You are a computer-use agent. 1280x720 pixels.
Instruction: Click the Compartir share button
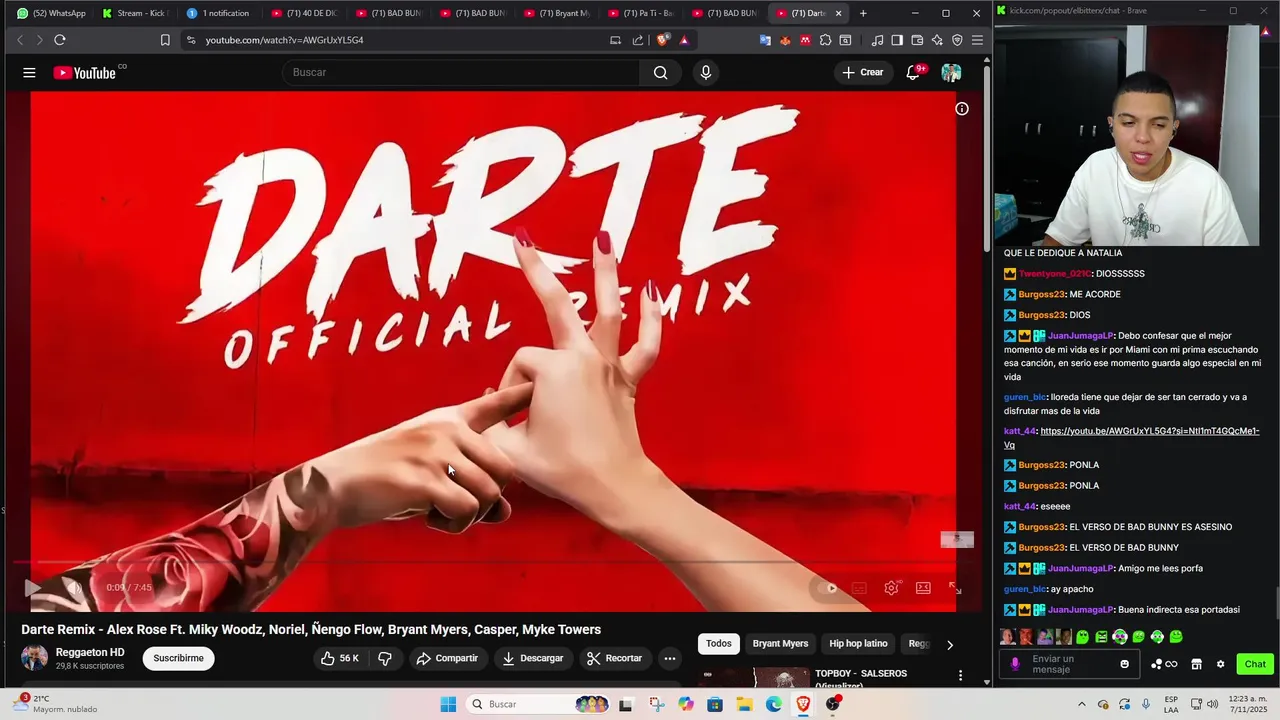[447, 658]
